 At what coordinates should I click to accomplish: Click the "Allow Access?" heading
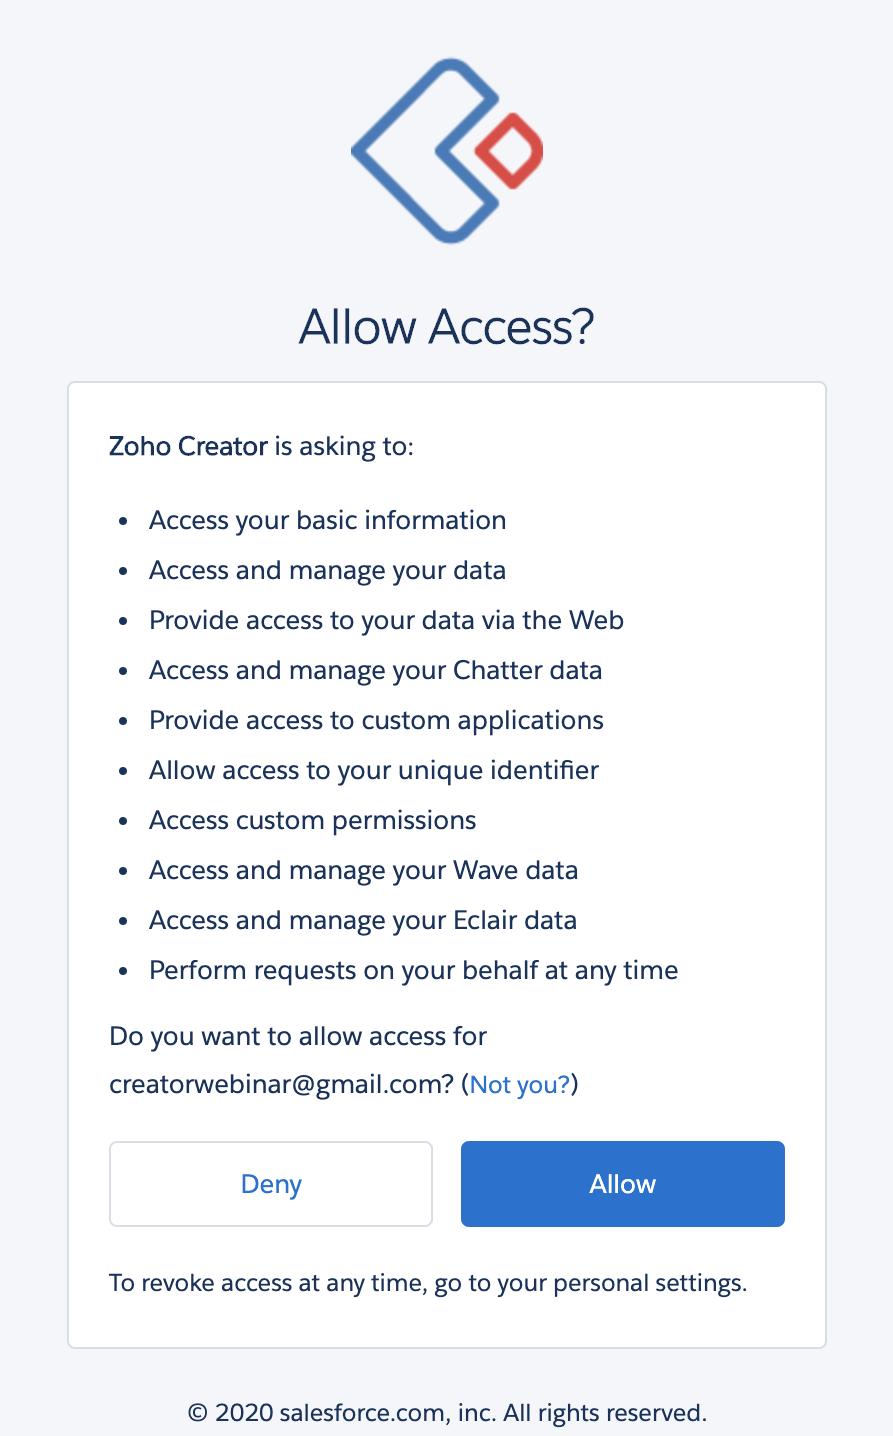447,327
